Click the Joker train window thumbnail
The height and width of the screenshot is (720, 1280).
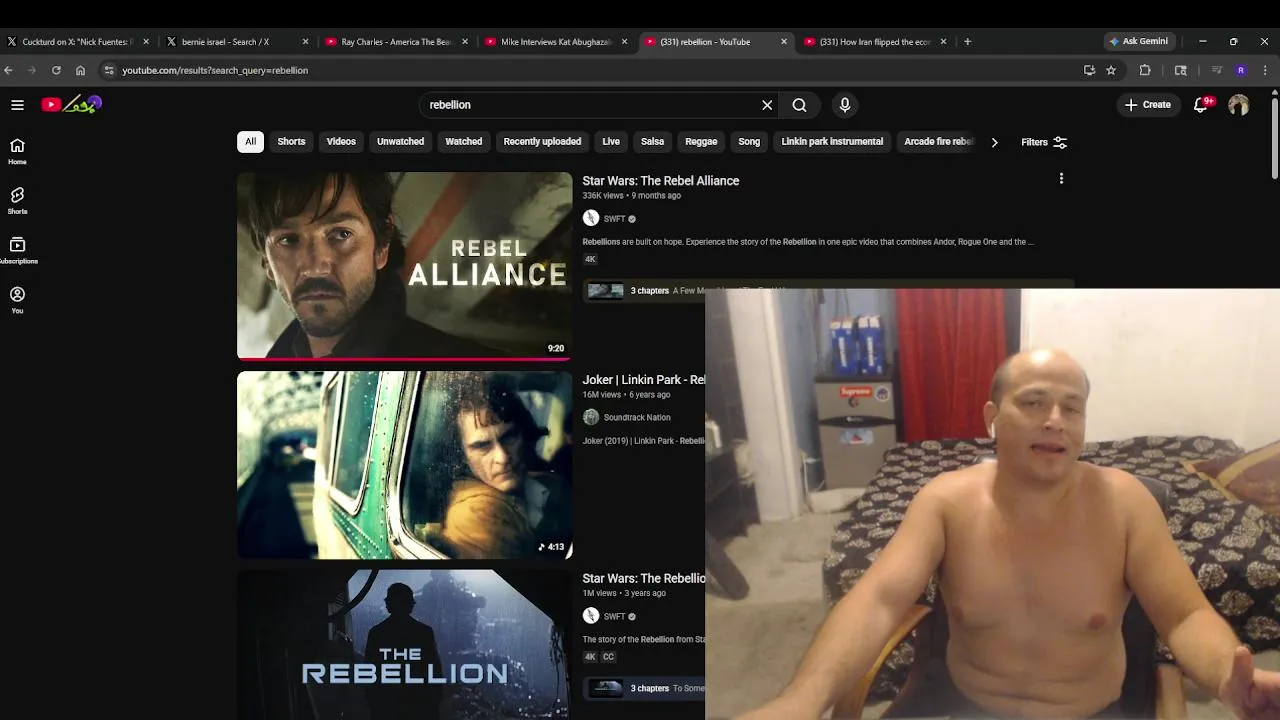click(404, 465)
